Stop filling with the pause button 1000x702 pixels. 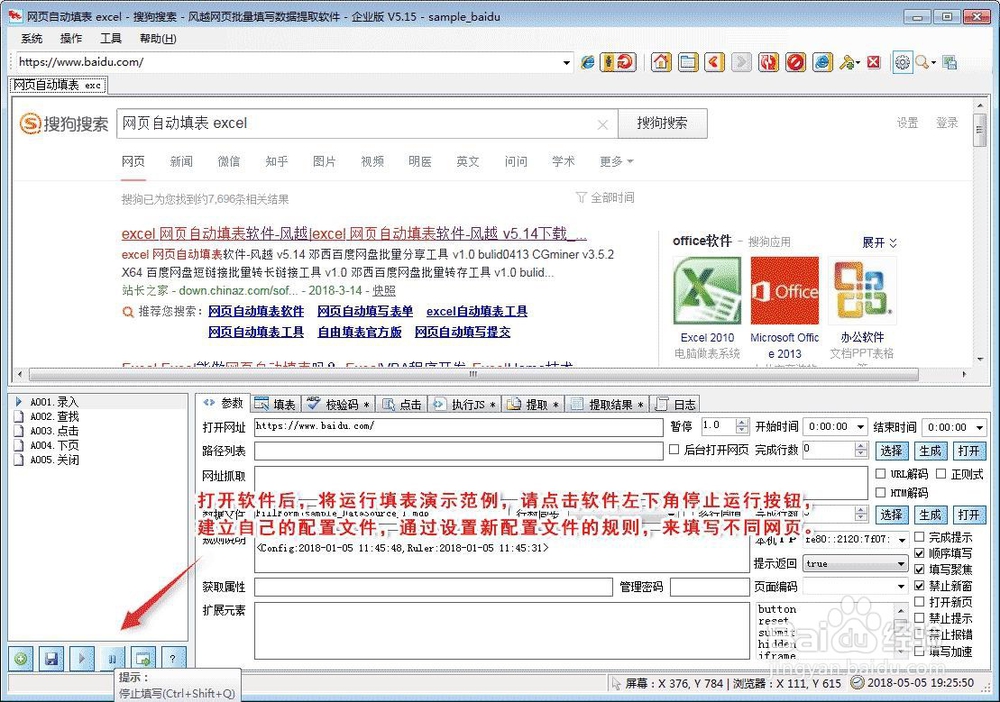(x=112, y=657)
